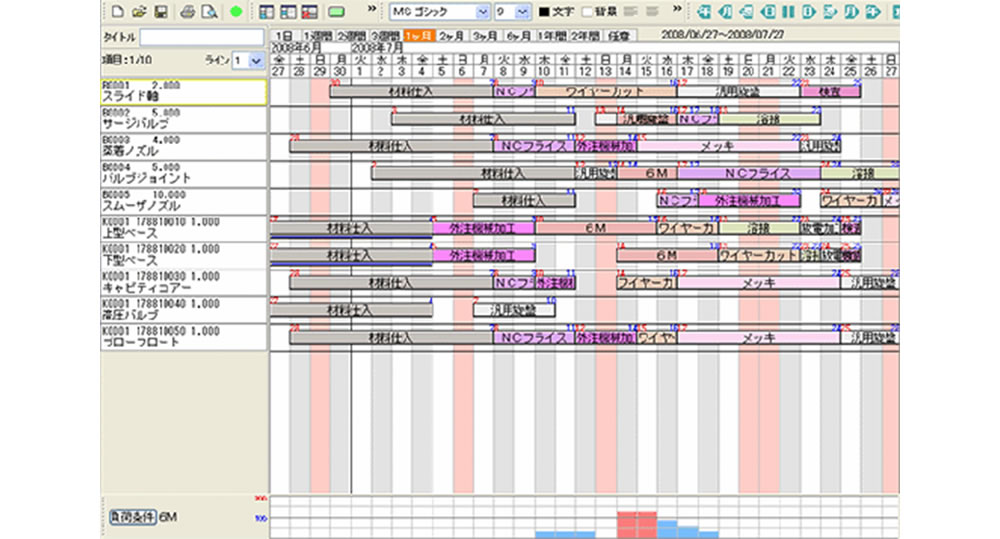Switch the view to the 3ヶ月 tab
Image resolution: width=1000 pixels, height=539 pixels.
[x=485, y=36]
